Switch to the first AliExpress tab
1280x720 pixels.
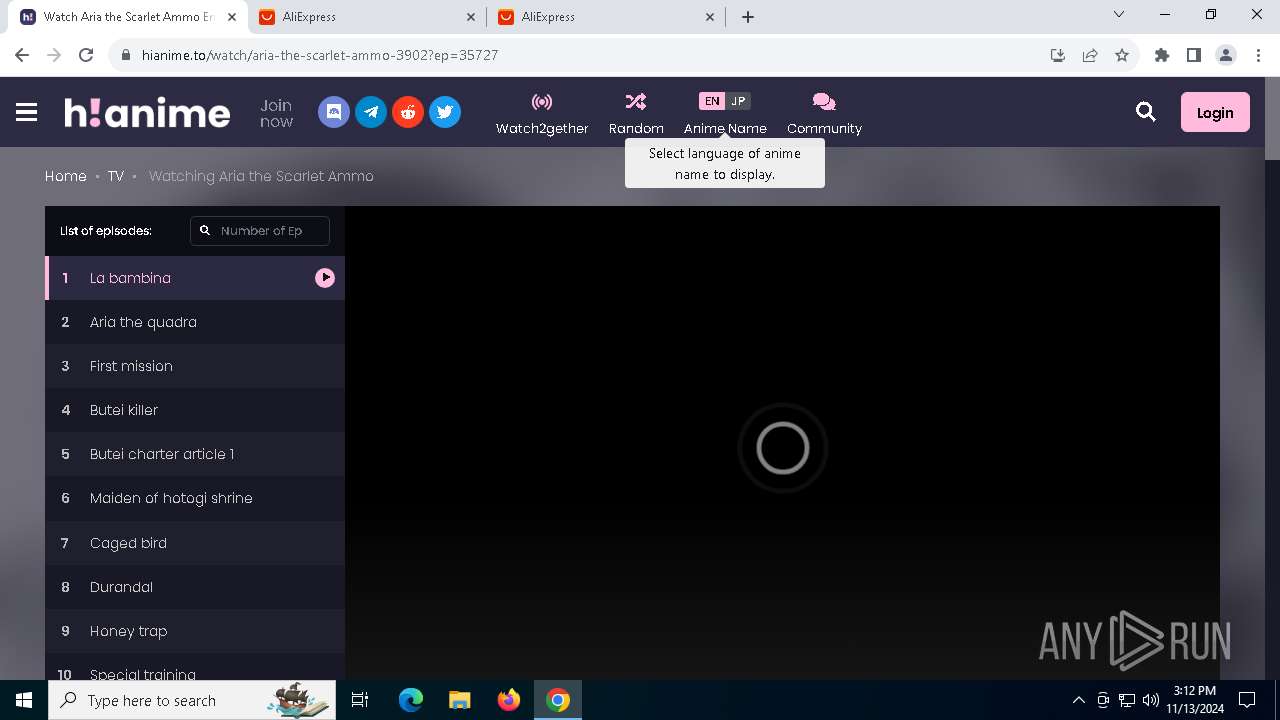coord(368,17)
